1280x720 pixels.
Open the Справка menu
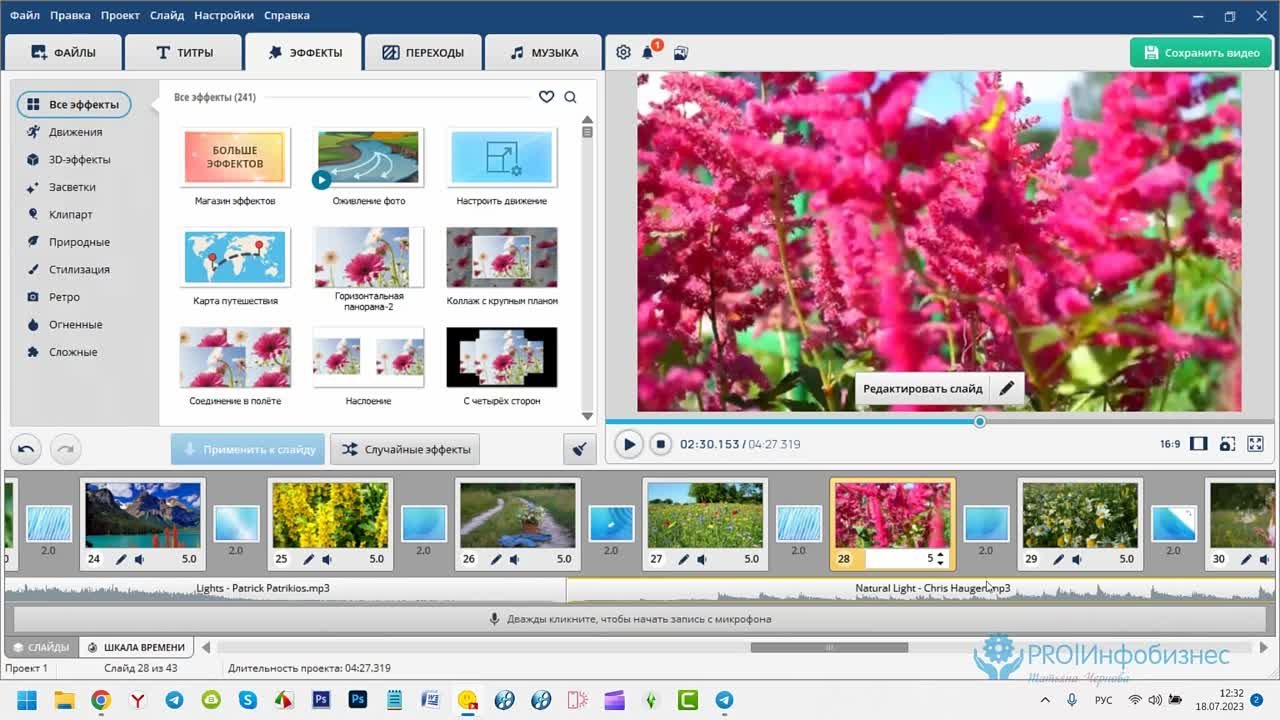(287, 16)
